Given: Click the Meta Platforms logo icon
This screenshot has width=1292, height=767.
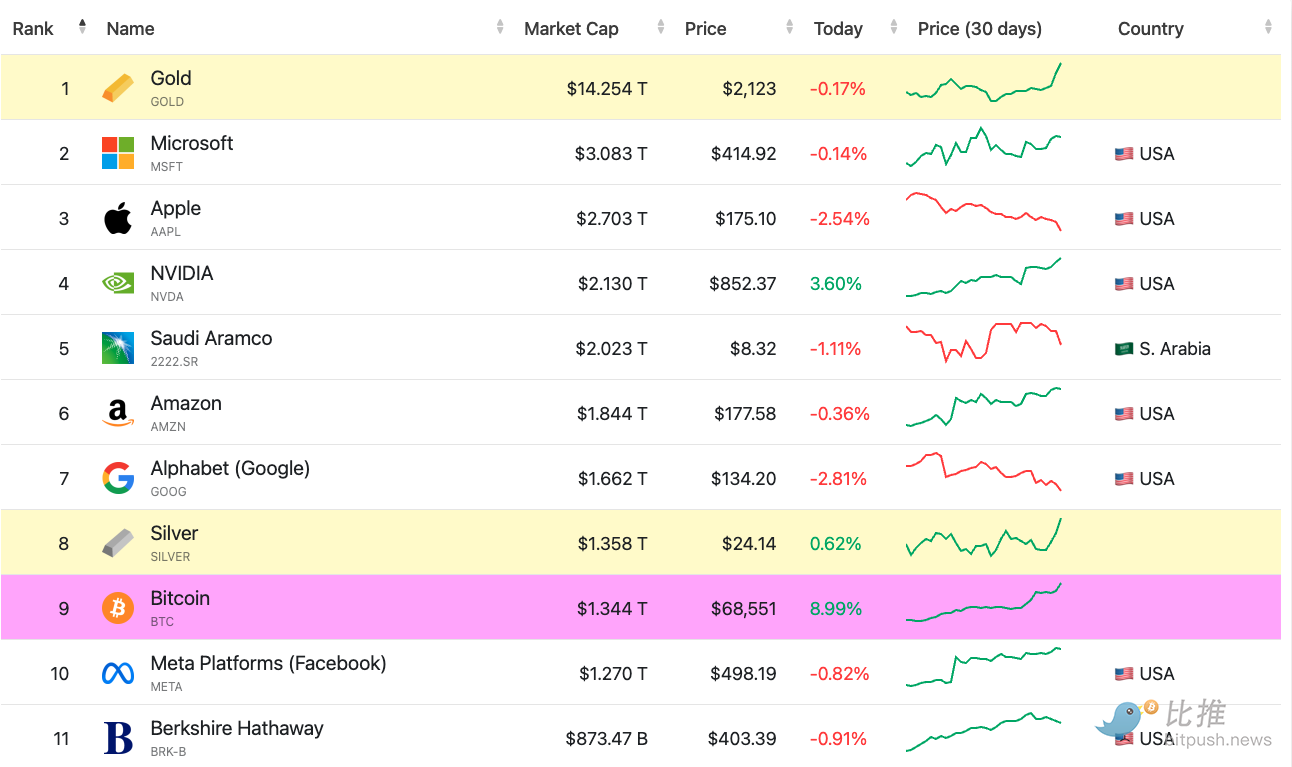Looking at the screenshot, I should coord(117,673).
